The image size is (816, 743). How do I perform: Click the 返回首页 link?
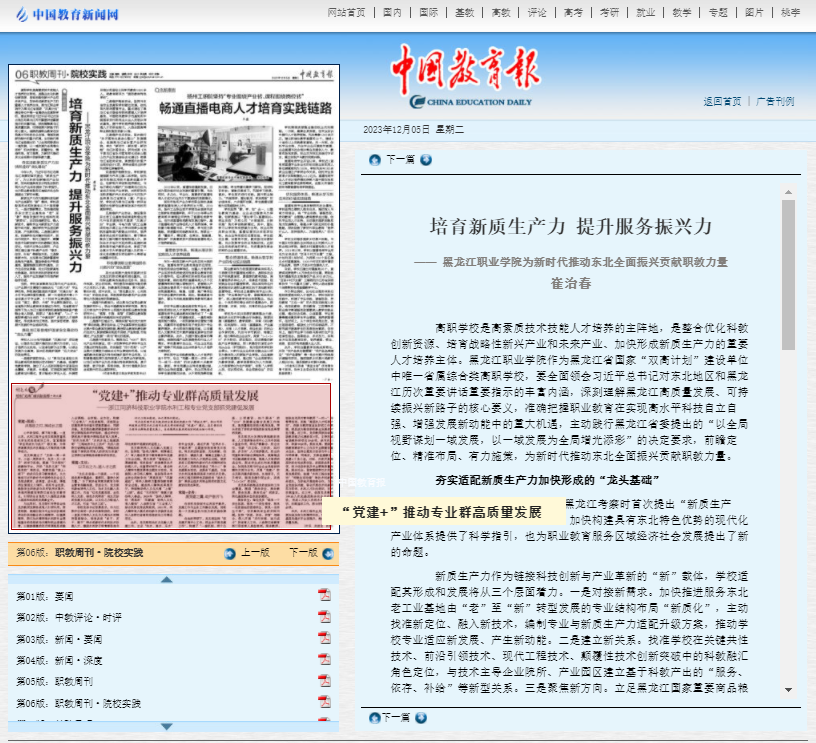[722, 101]
